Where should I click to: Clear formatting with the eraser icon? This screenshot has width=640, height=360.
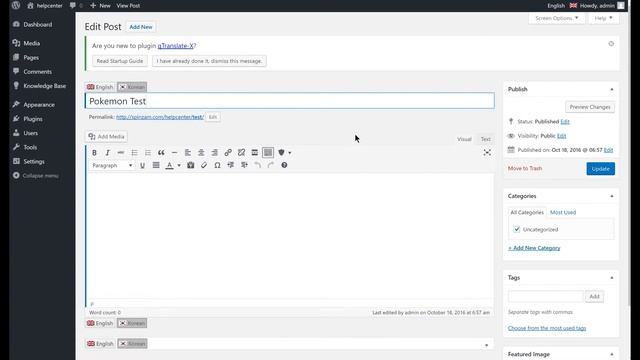(x=204, y=165)
